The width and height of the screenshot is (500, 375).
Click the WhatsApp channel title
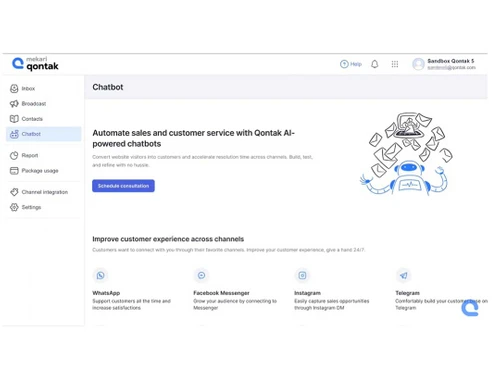(106, 293)
